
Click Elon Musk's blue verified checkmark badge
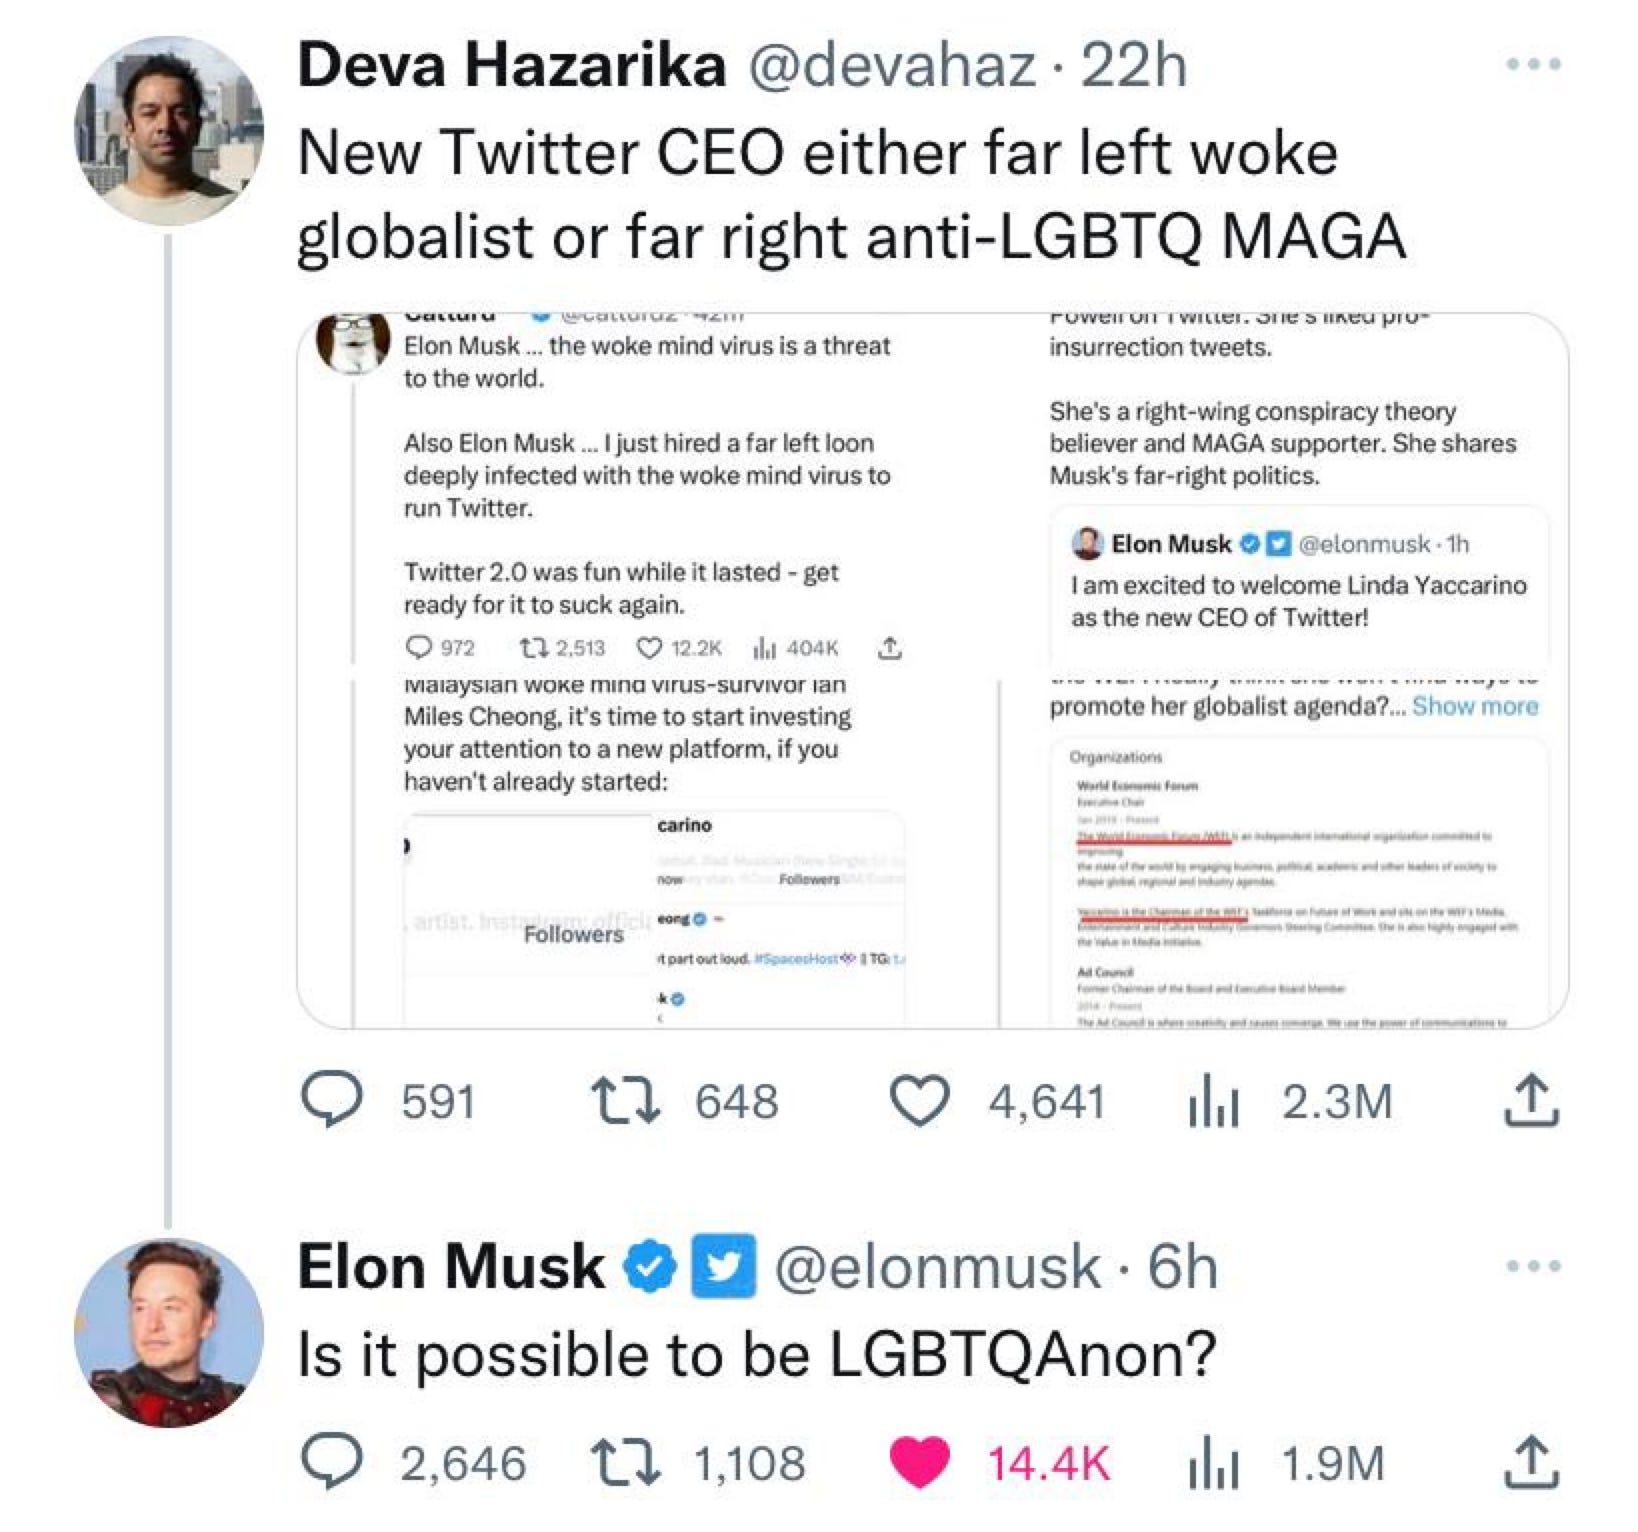click(649, 1267)
